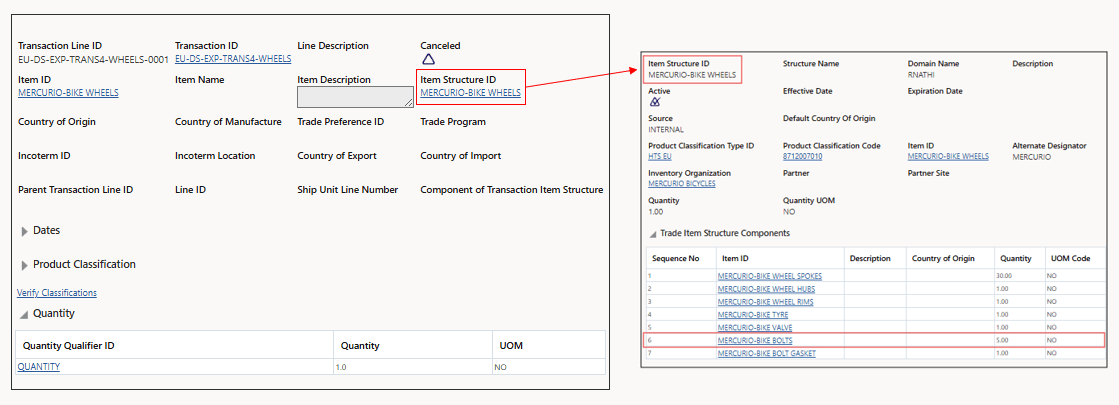Click the Active status icon in structure panel
1119x405 pixels.
pyautogui.click(x=654, y=102)
